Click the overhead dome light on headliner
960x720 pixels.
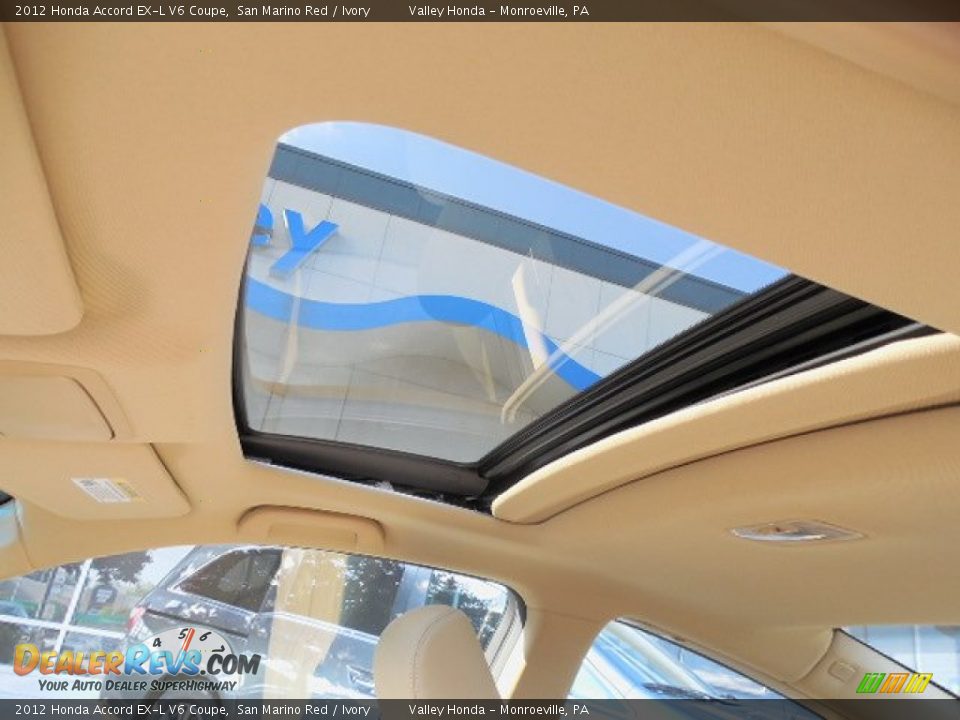(795, 531)
